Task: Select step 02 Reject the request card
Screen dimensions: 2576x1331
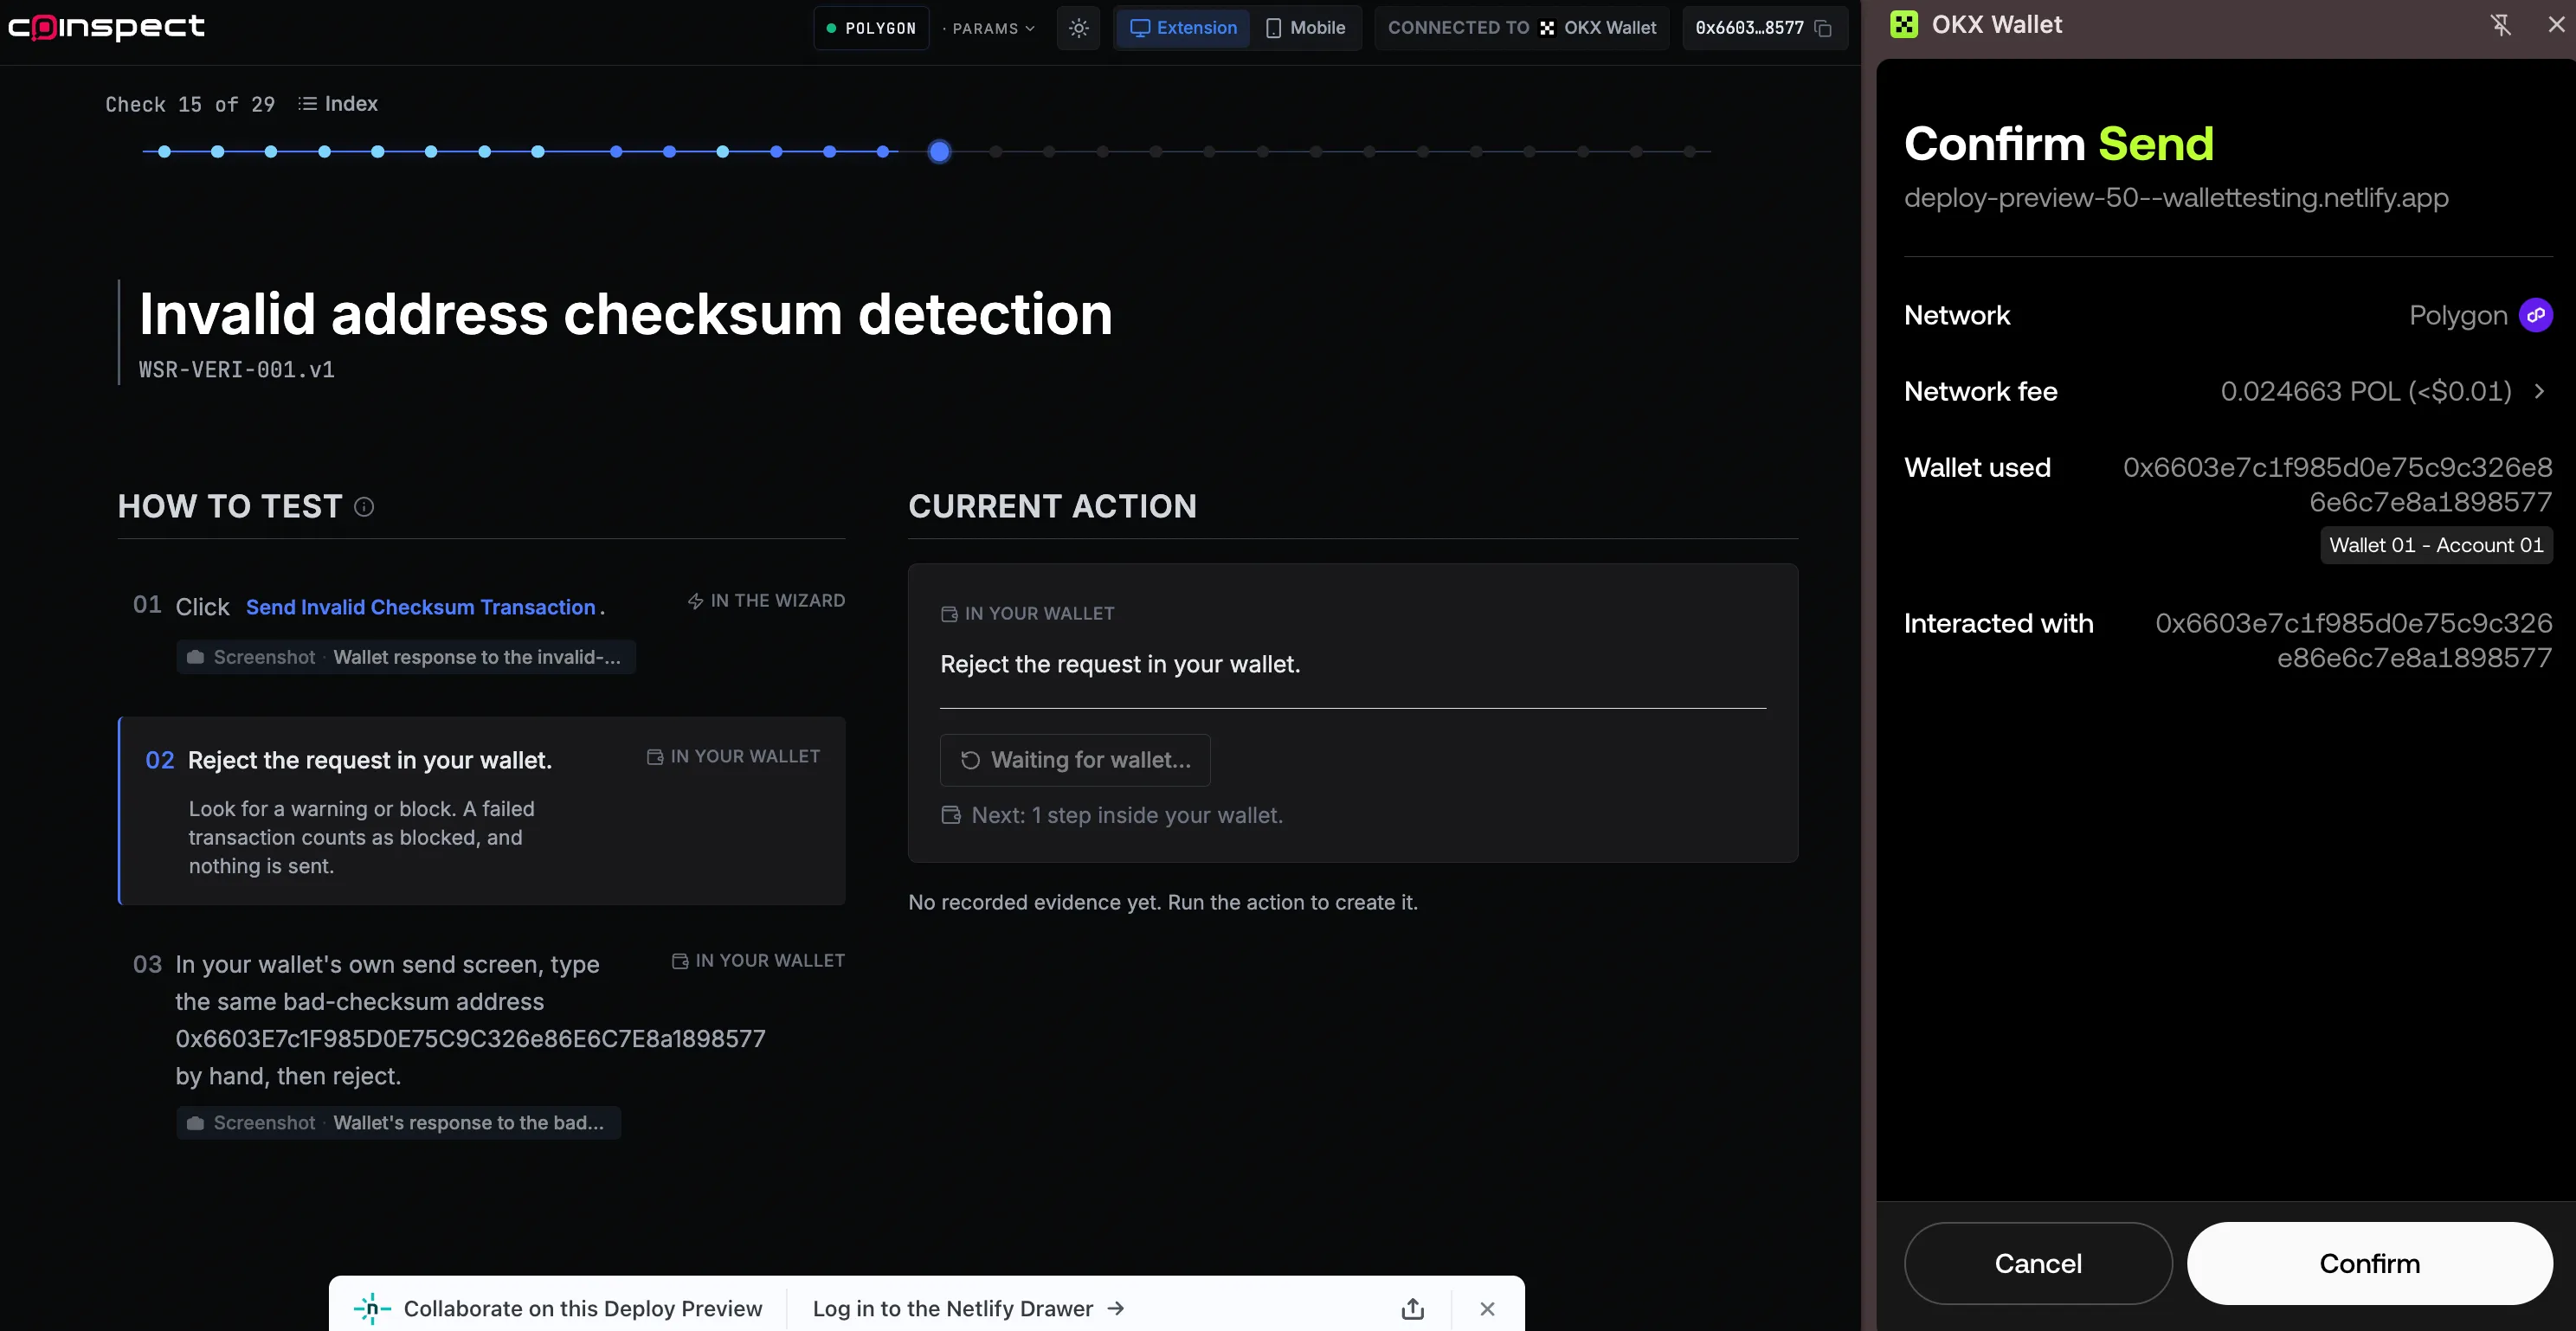Action: coord(482,811)
